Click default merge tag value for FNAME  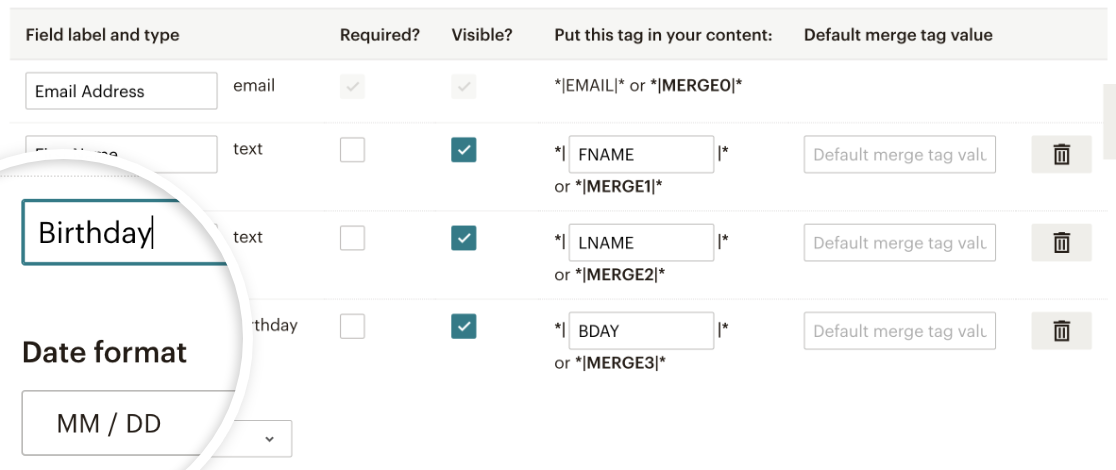point(900,155)
